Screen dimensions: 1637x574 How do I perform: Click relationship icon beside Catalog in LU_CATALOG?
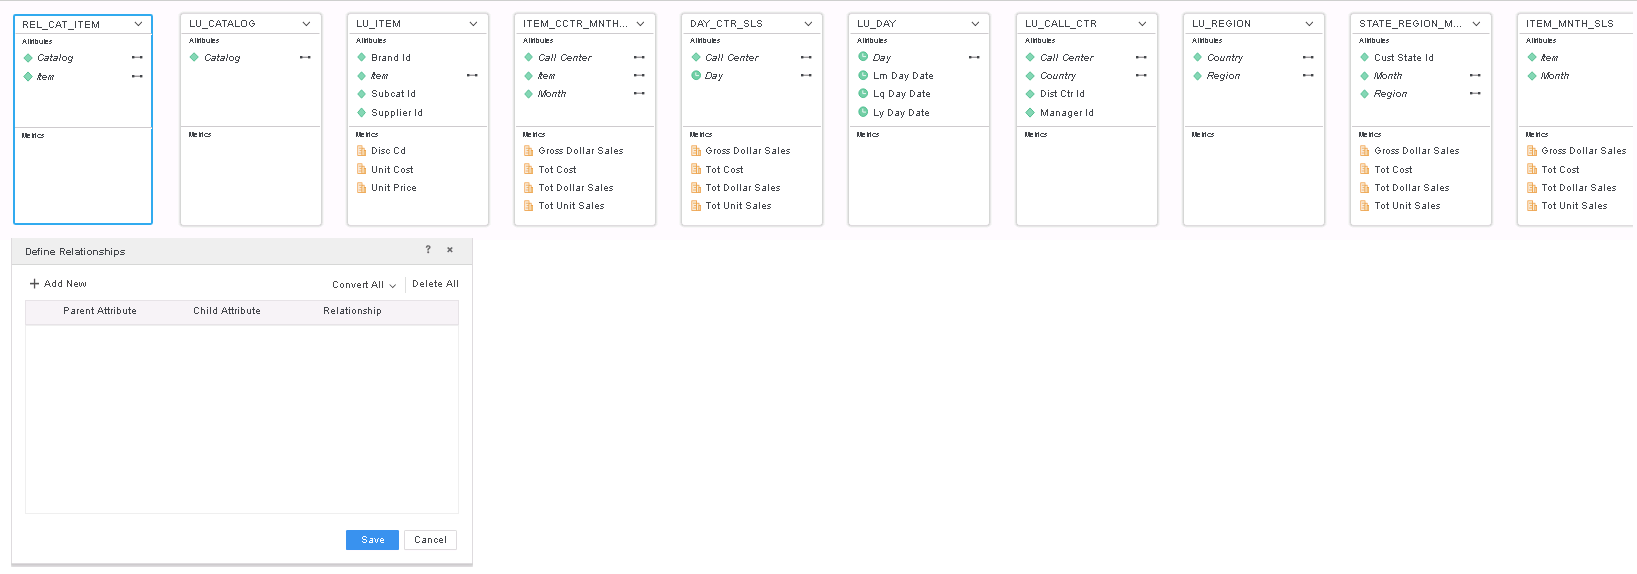(305, 58)
